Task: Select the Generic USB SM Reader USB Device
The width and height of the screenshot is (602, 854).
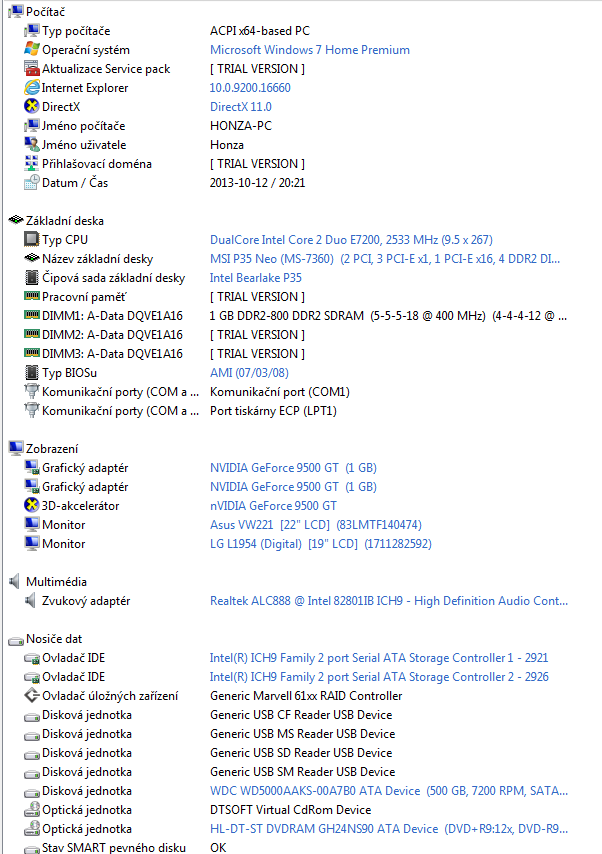Action: coord(303,772)
